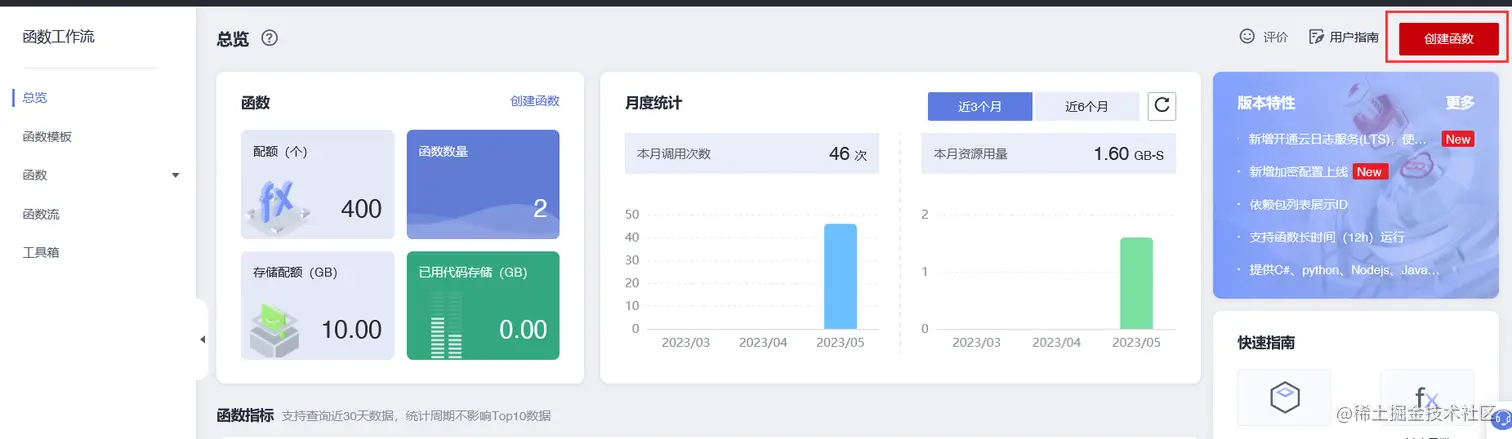This screenshot has height=439, width=1512.
Task: Click the 存储配额 value 10.00
Action: 352,329
